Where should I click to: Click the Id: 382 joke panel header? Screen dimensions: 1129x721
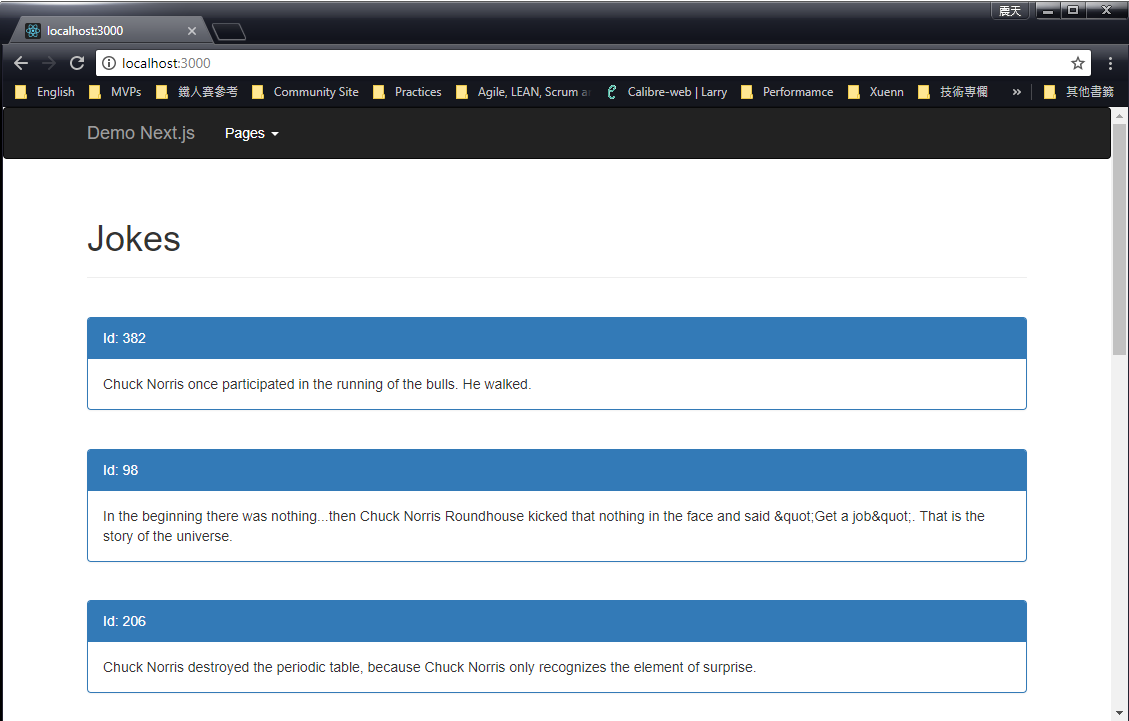pos(556,338)
